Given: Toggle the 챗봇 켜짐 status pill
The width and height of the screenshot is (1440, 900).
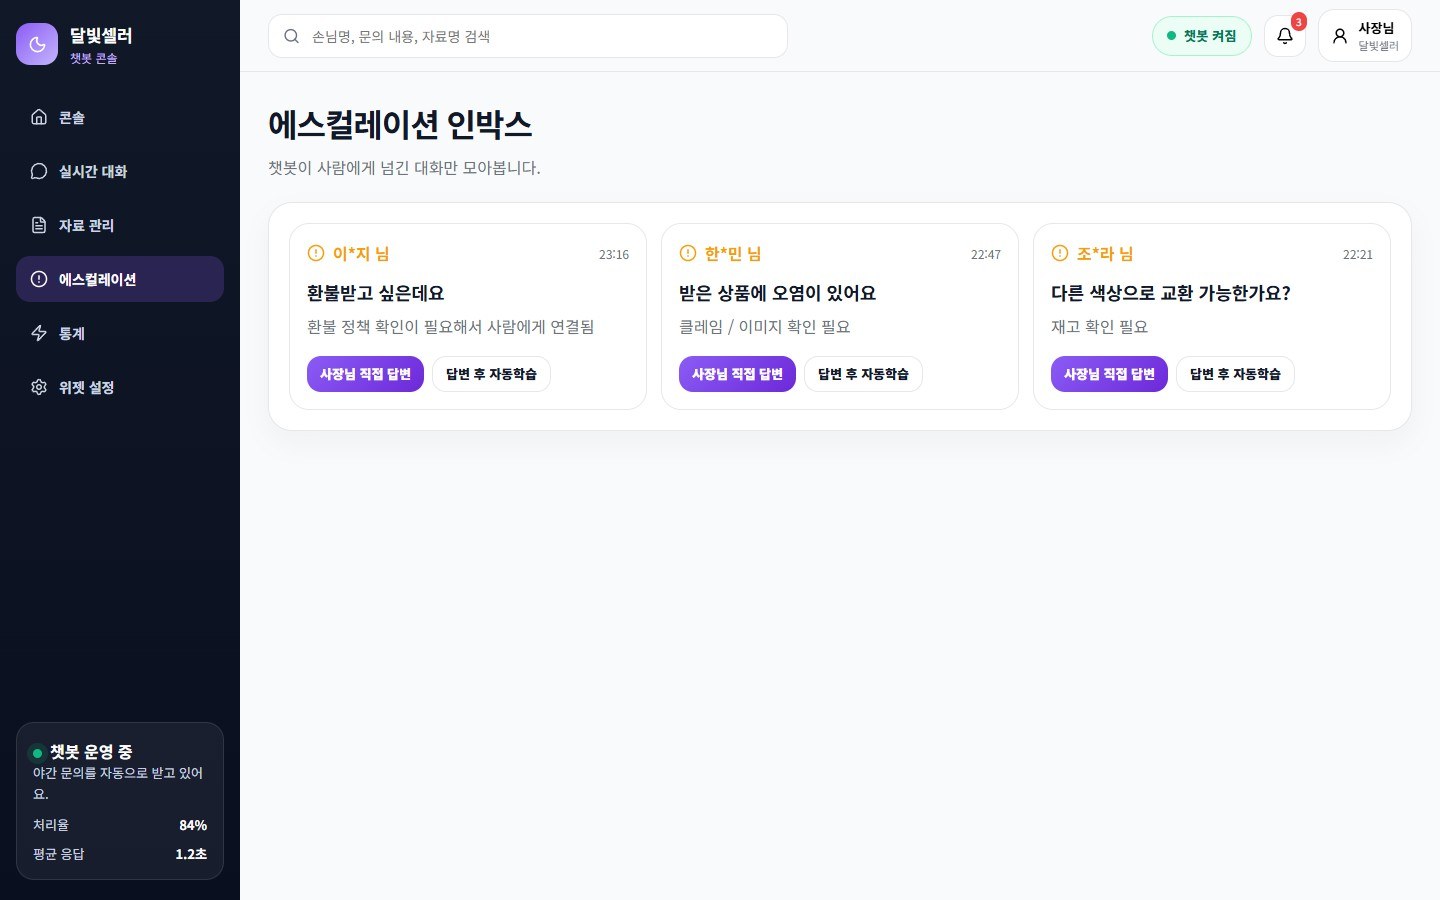Looking at the screenshot, I should pyautogui.click(x=1202, y=36).
